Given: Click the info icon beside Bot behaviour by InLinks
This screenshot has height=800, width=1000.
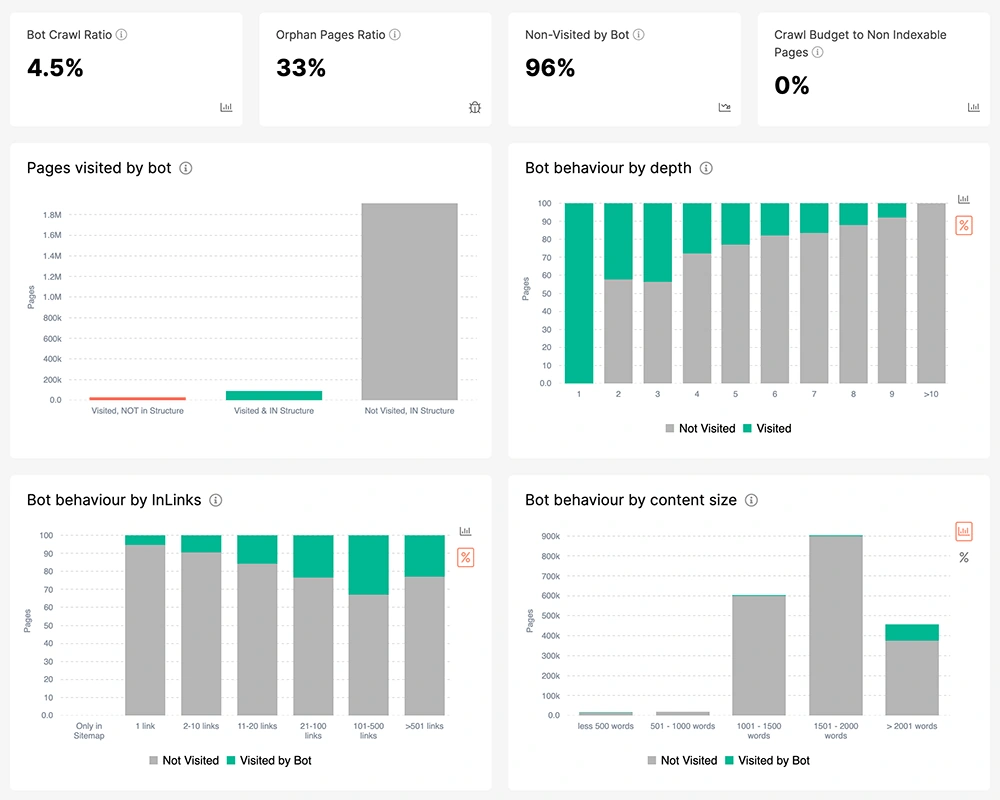Looking at the screenshot, I should tap(215, 500).
